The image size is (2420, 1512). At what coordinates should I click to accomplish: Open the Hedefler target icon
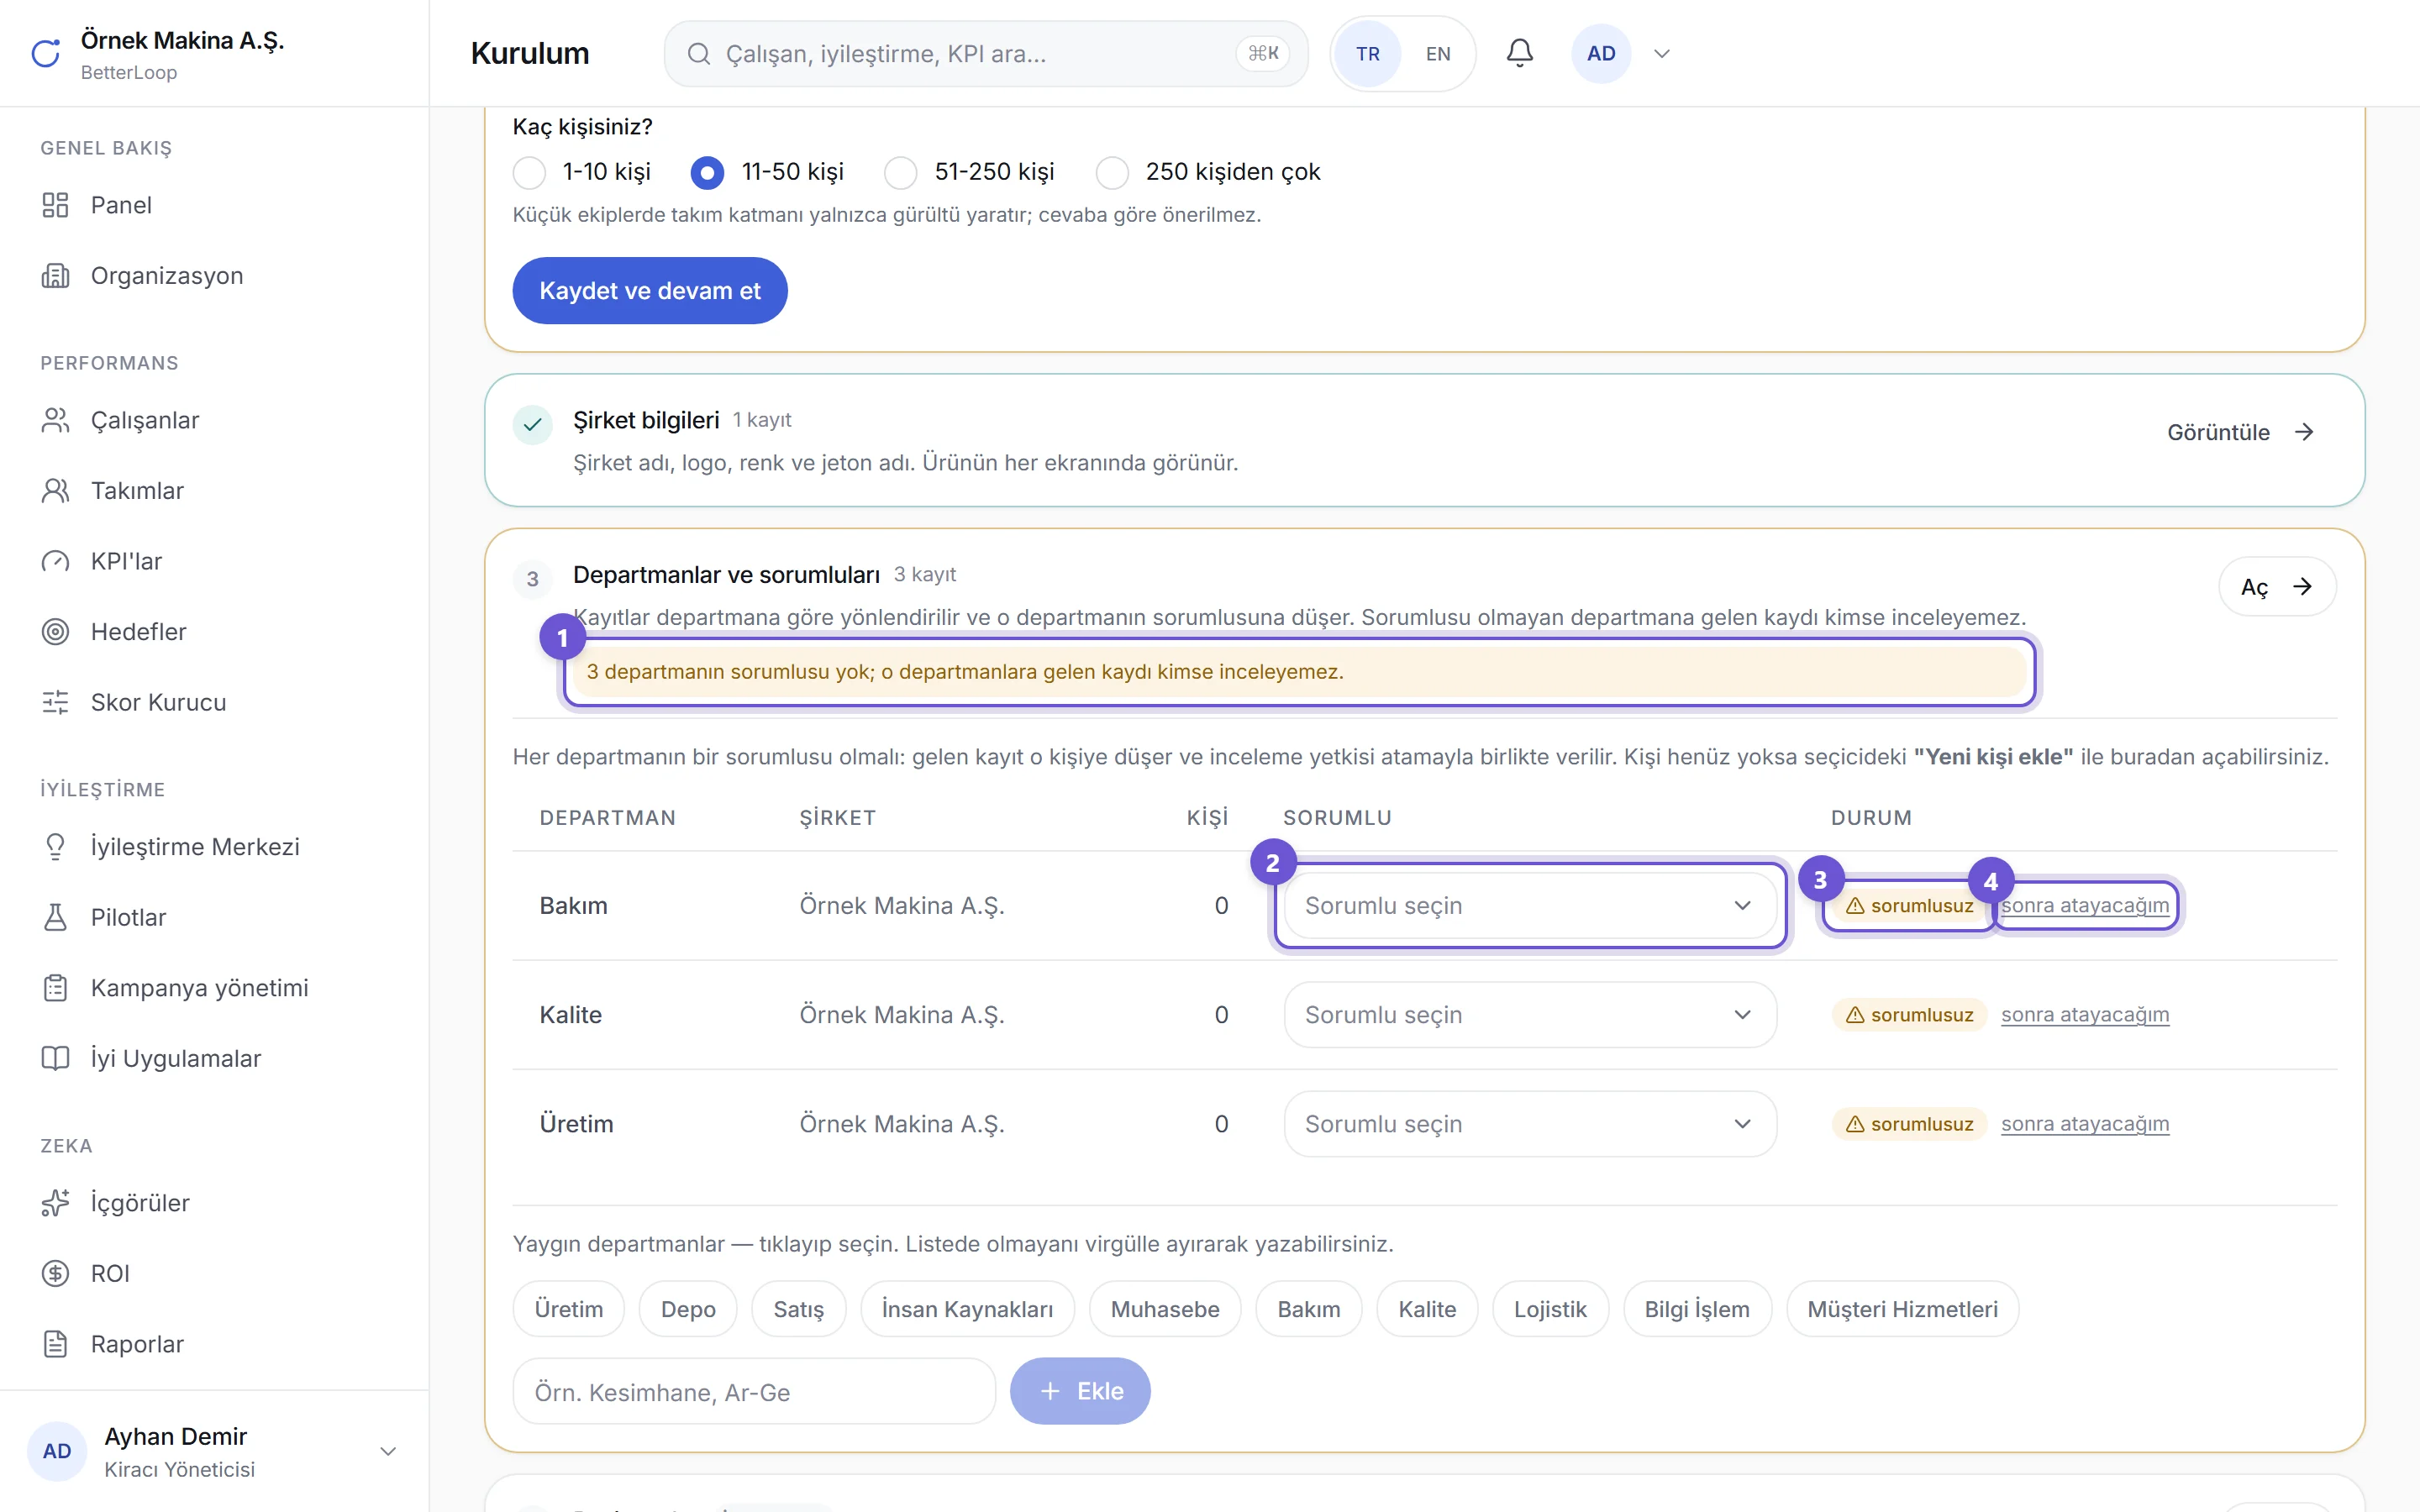(55, 631)
